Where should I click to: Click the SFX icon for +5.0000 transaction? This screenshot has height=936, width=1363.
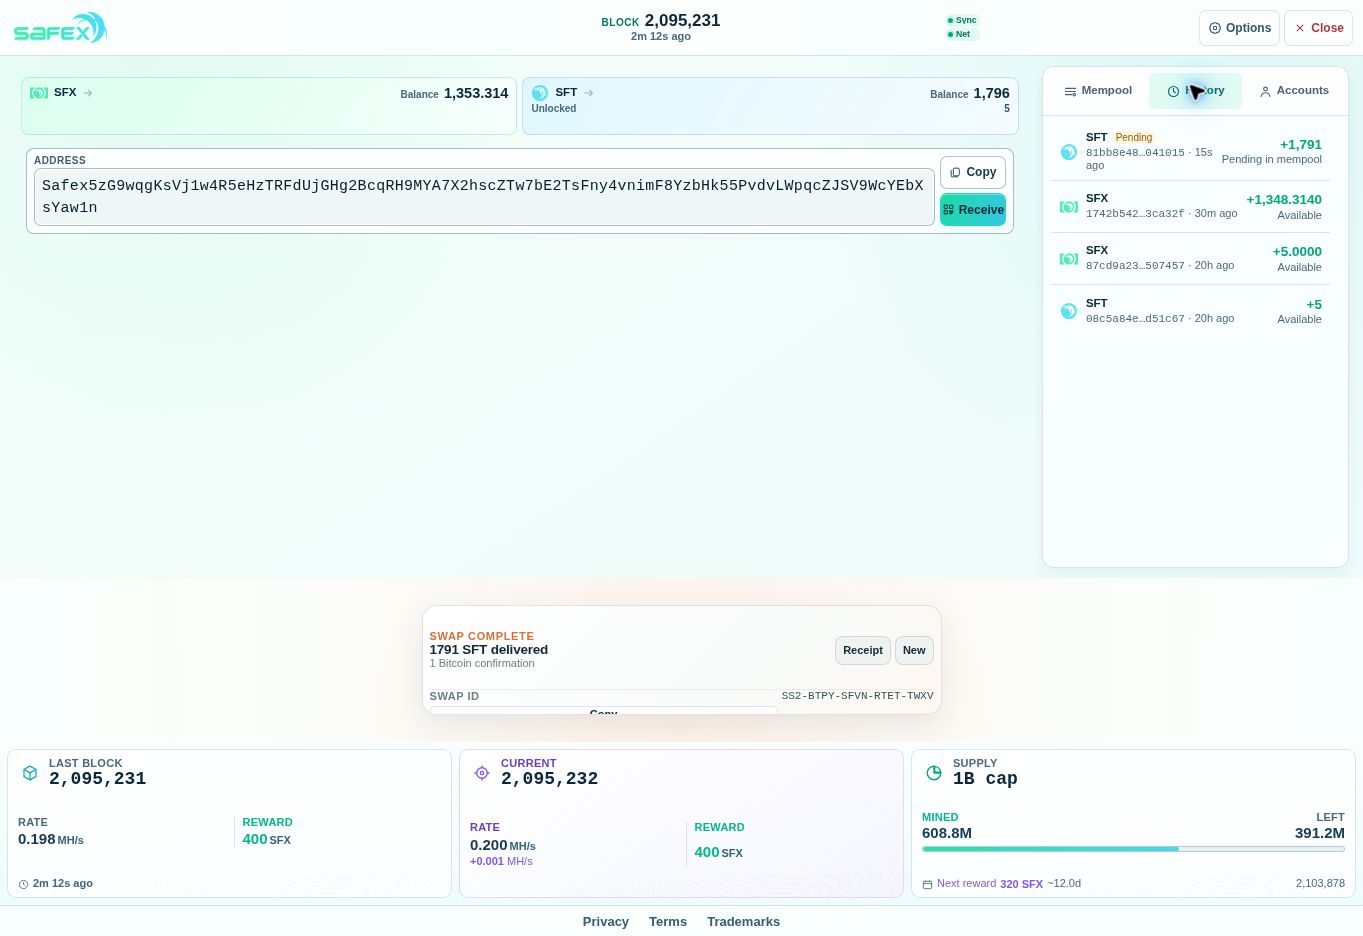click(x=1069, y=258)
